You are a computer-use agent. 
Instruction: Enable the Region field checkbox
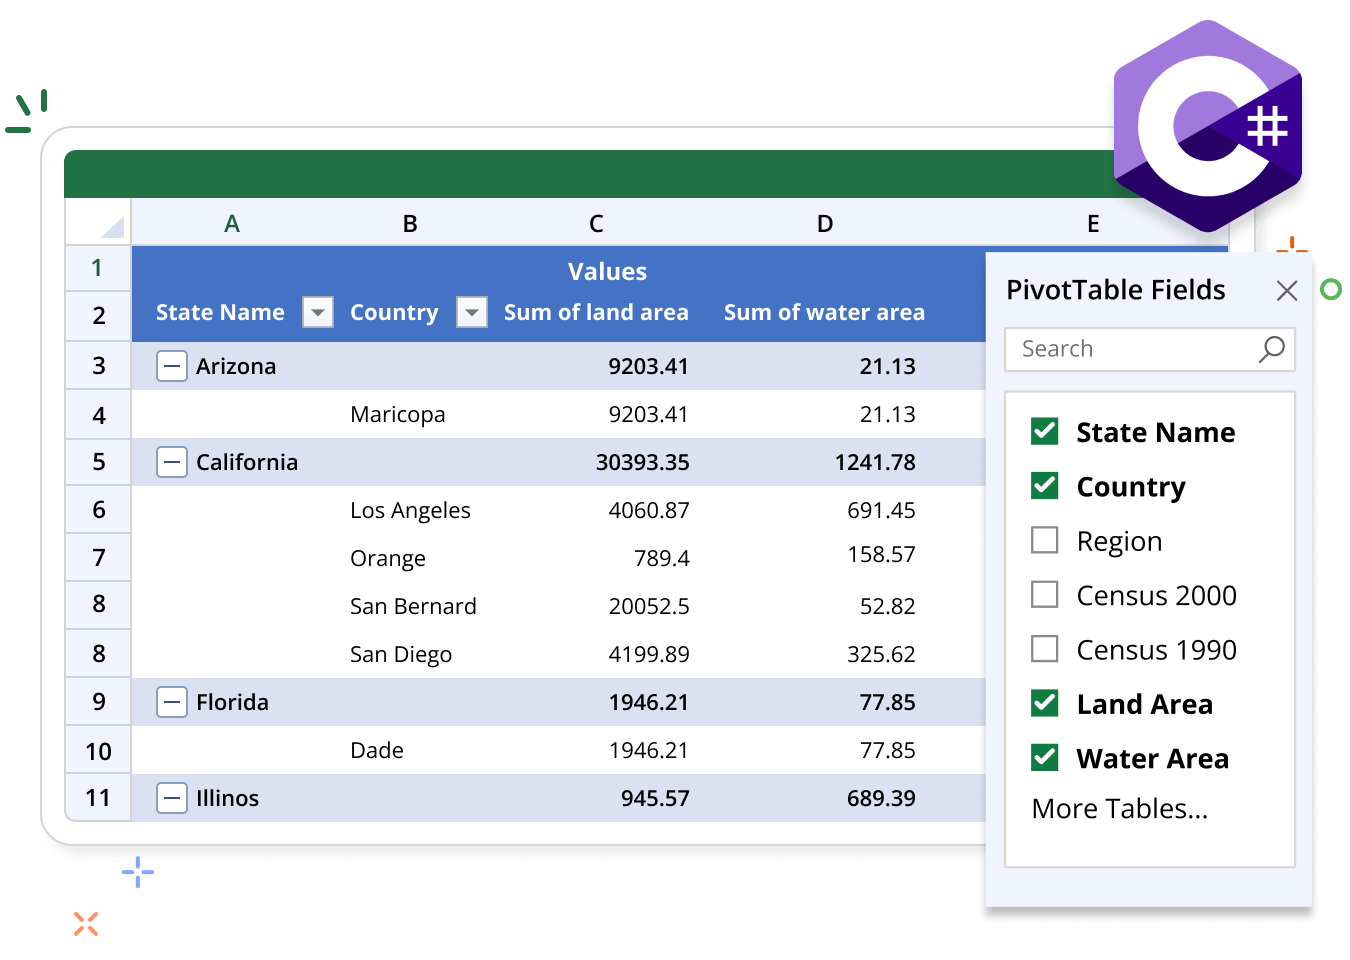pos(1044,540)
